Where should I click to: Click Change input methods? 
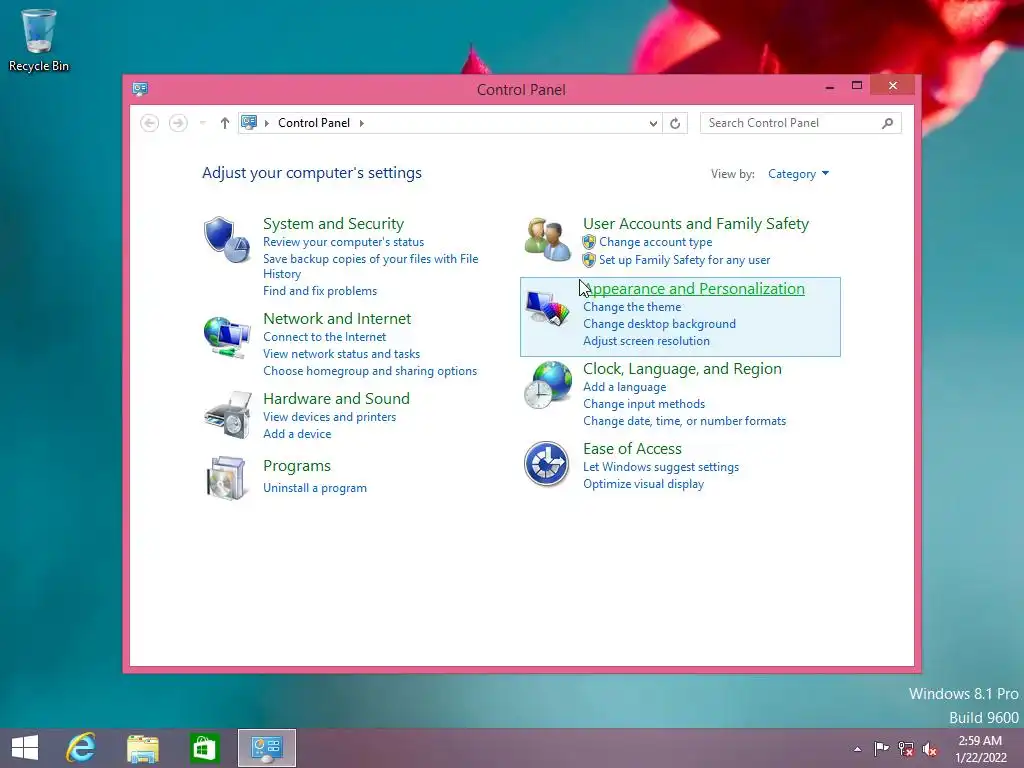click(643, 404)
